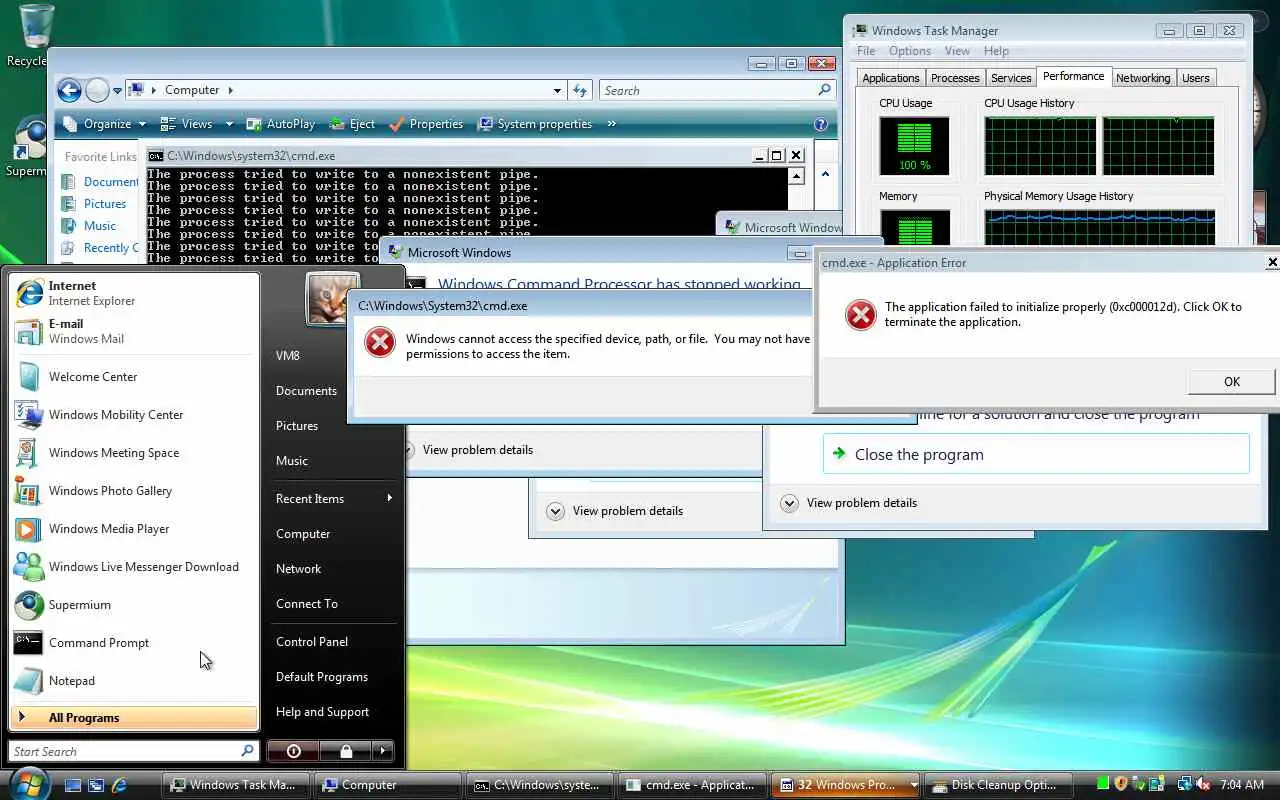The height and width of the screenshot is (800, 1280).
Task: Open the address bar history dropdown
Action: 557,91
